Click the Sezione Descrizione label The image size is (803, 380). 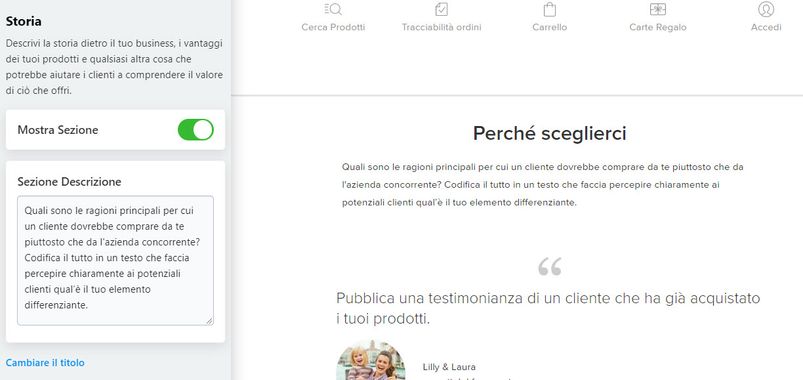click(69, 182)
